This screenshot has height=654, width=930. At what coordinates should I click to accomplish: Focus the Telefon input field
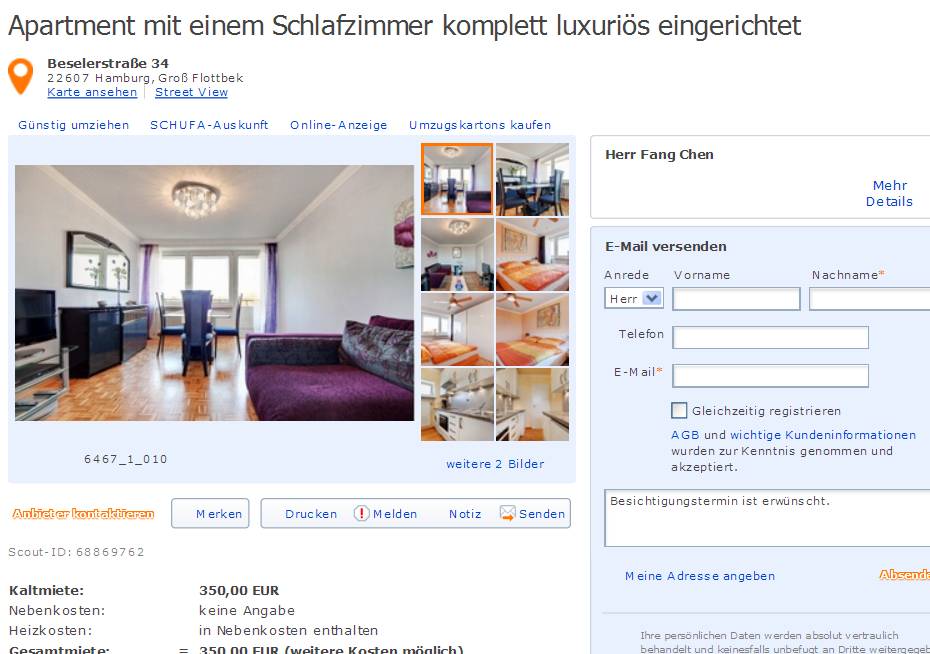tap(770, 337)
